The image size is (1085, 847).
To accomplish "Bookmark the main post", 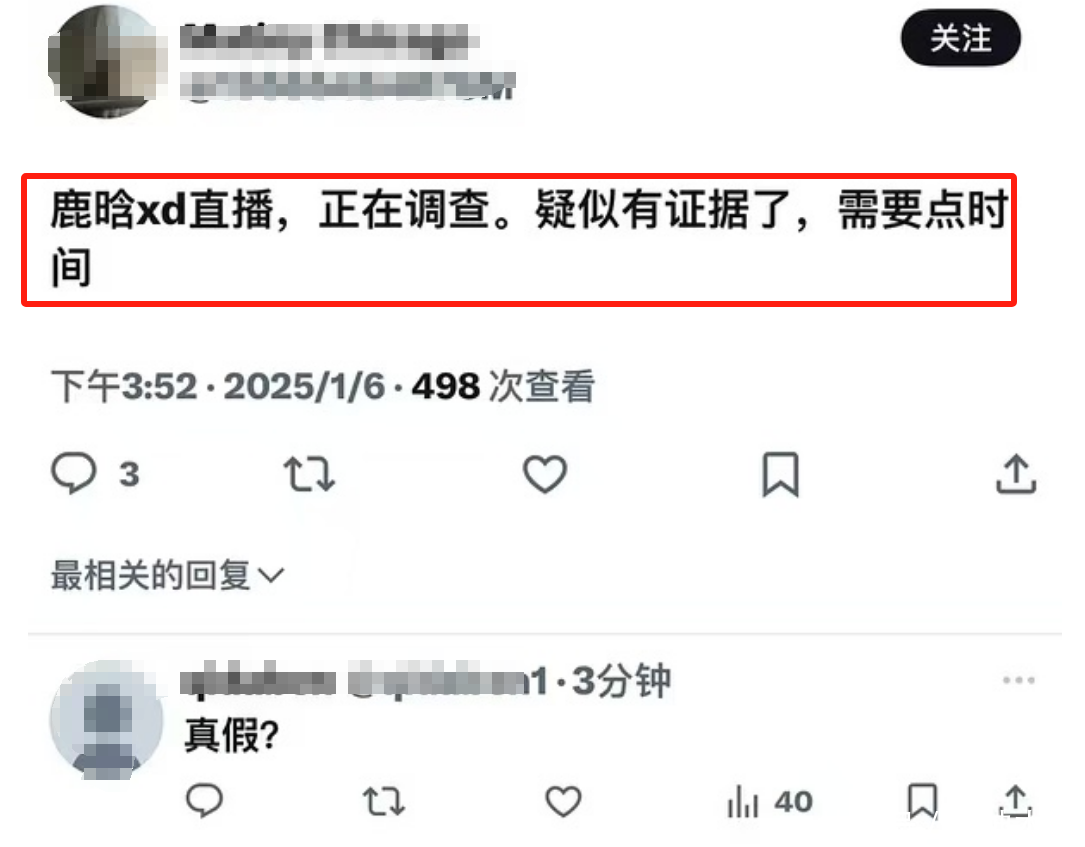I will pyautogui.click(x=781, y=475).
